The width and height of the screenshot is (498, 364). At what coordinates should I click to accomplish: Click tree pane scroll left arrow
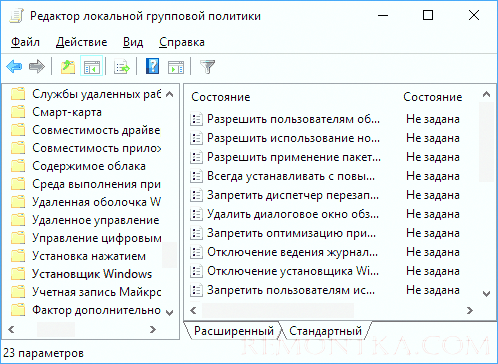pyautogui.click(x=11, y=329)
